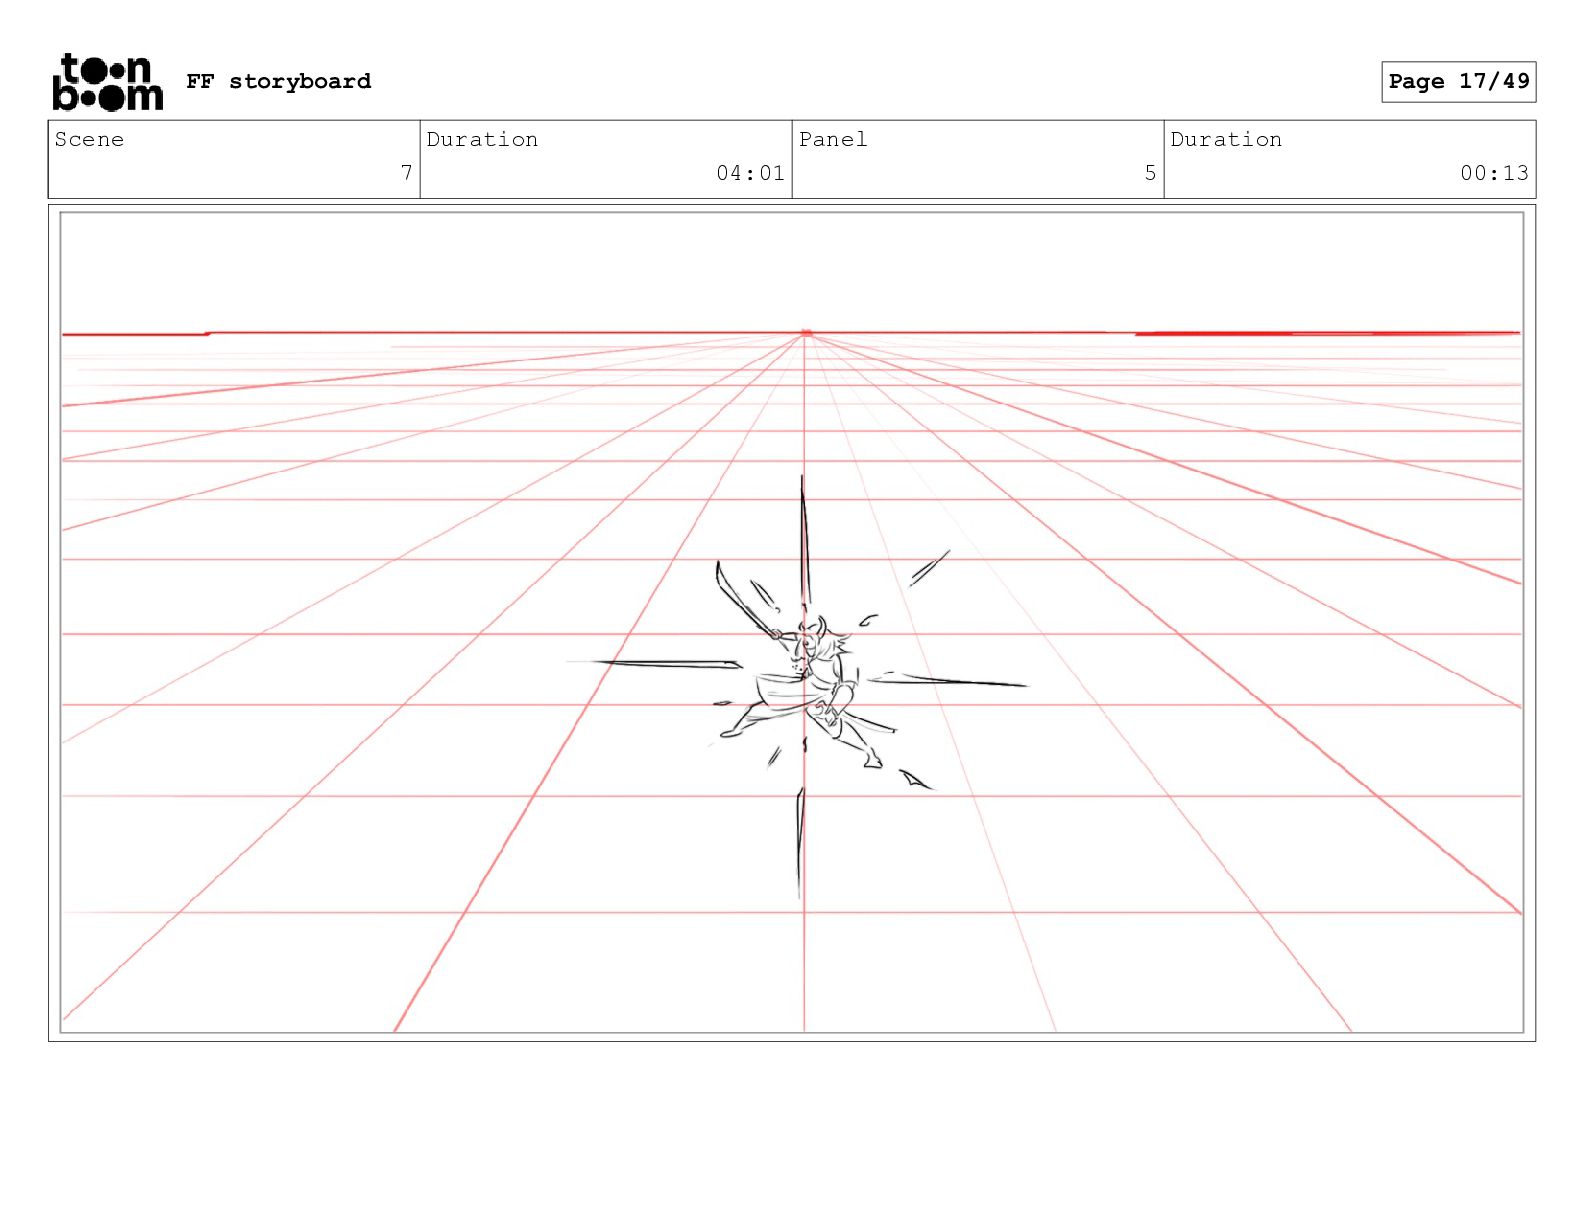Click the Toon Boom logo
This screenshot has width=1584, height=1224.
click(107, 82)
